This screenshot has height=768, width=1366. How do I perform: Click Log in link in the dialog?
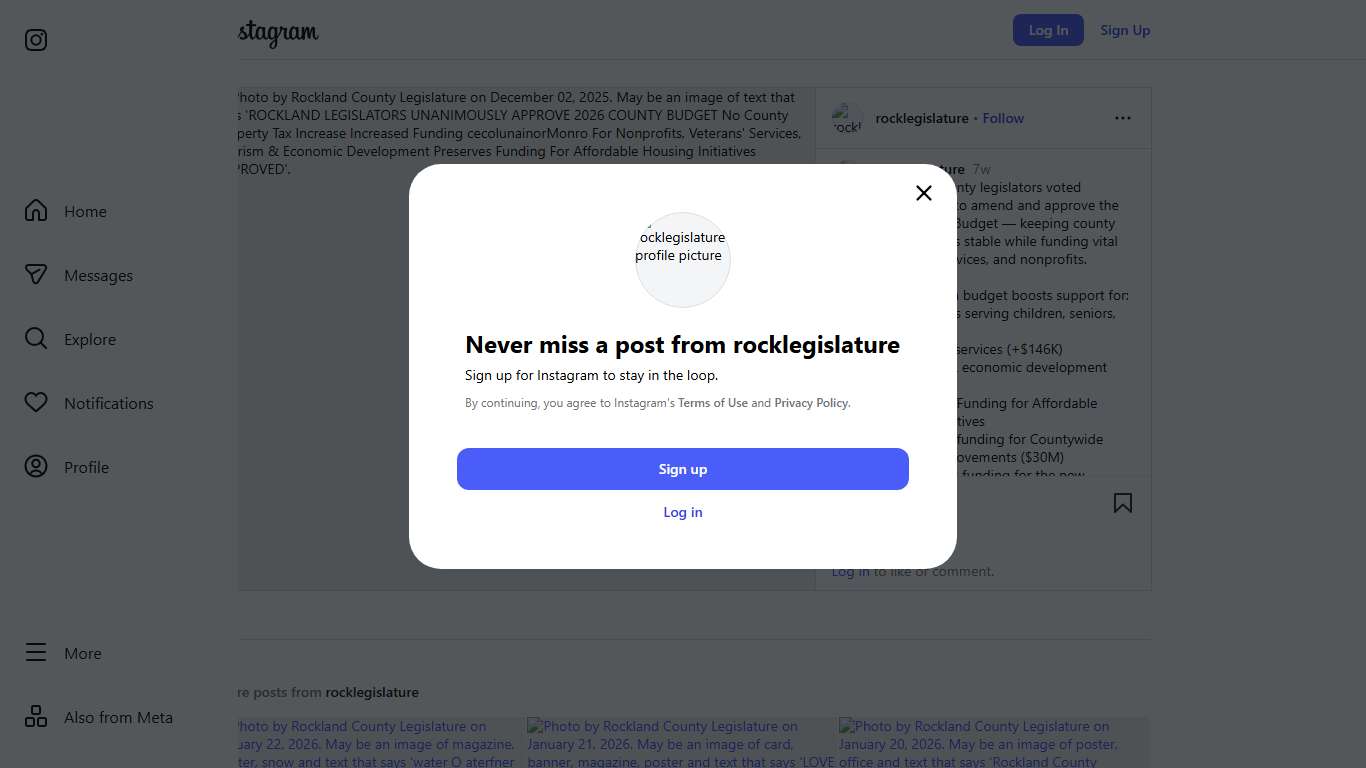683,512
